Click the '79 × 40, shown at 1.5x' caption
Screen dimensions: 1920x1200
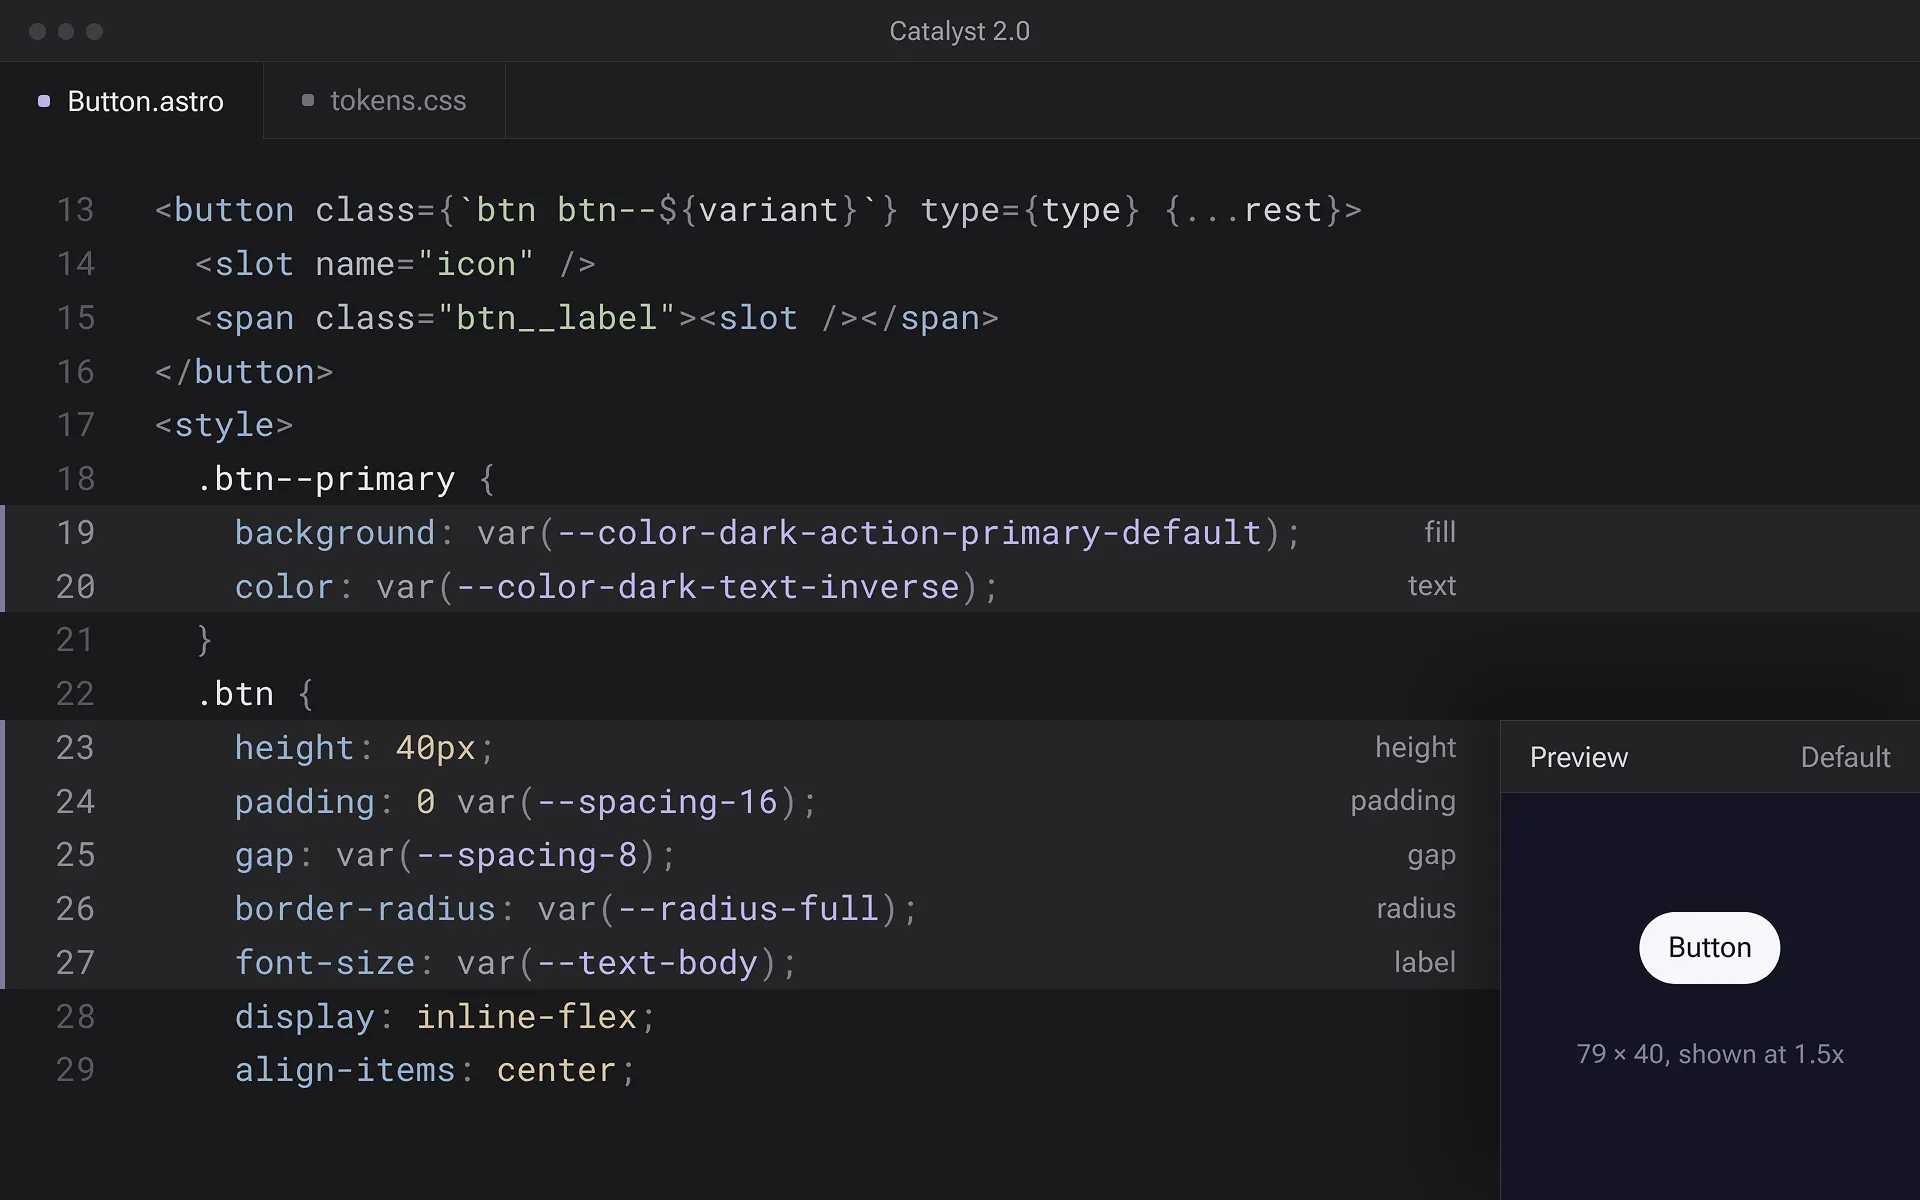(x=1709, y=1054)
